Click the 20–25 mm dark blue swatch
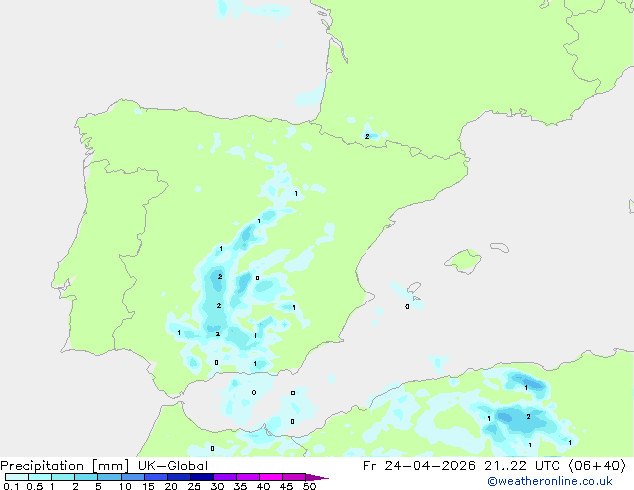Screen dimensions: 634x490 click(179, 477)
